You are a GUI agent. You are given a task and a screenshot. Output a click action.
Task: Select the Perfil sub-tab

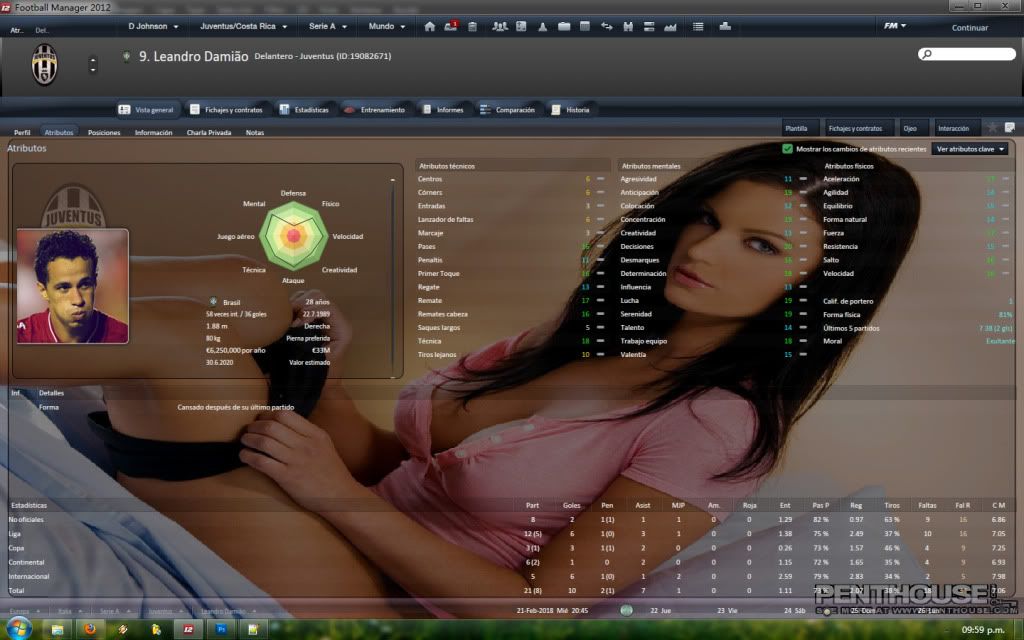22,133
